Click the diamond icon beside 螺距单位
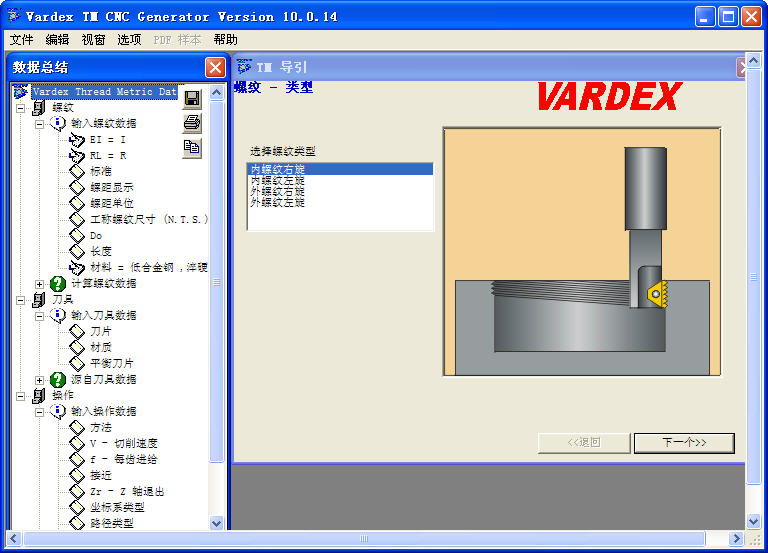This screenshot has height=553, width=768. [x=77, y=203]
